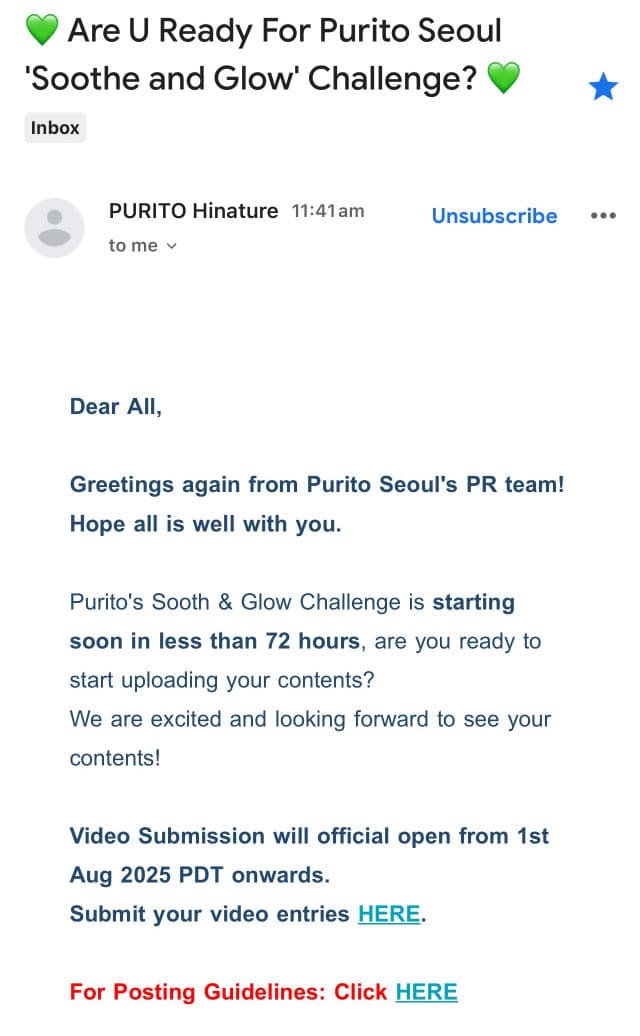Open the video entries HERE link

(389, 913)
